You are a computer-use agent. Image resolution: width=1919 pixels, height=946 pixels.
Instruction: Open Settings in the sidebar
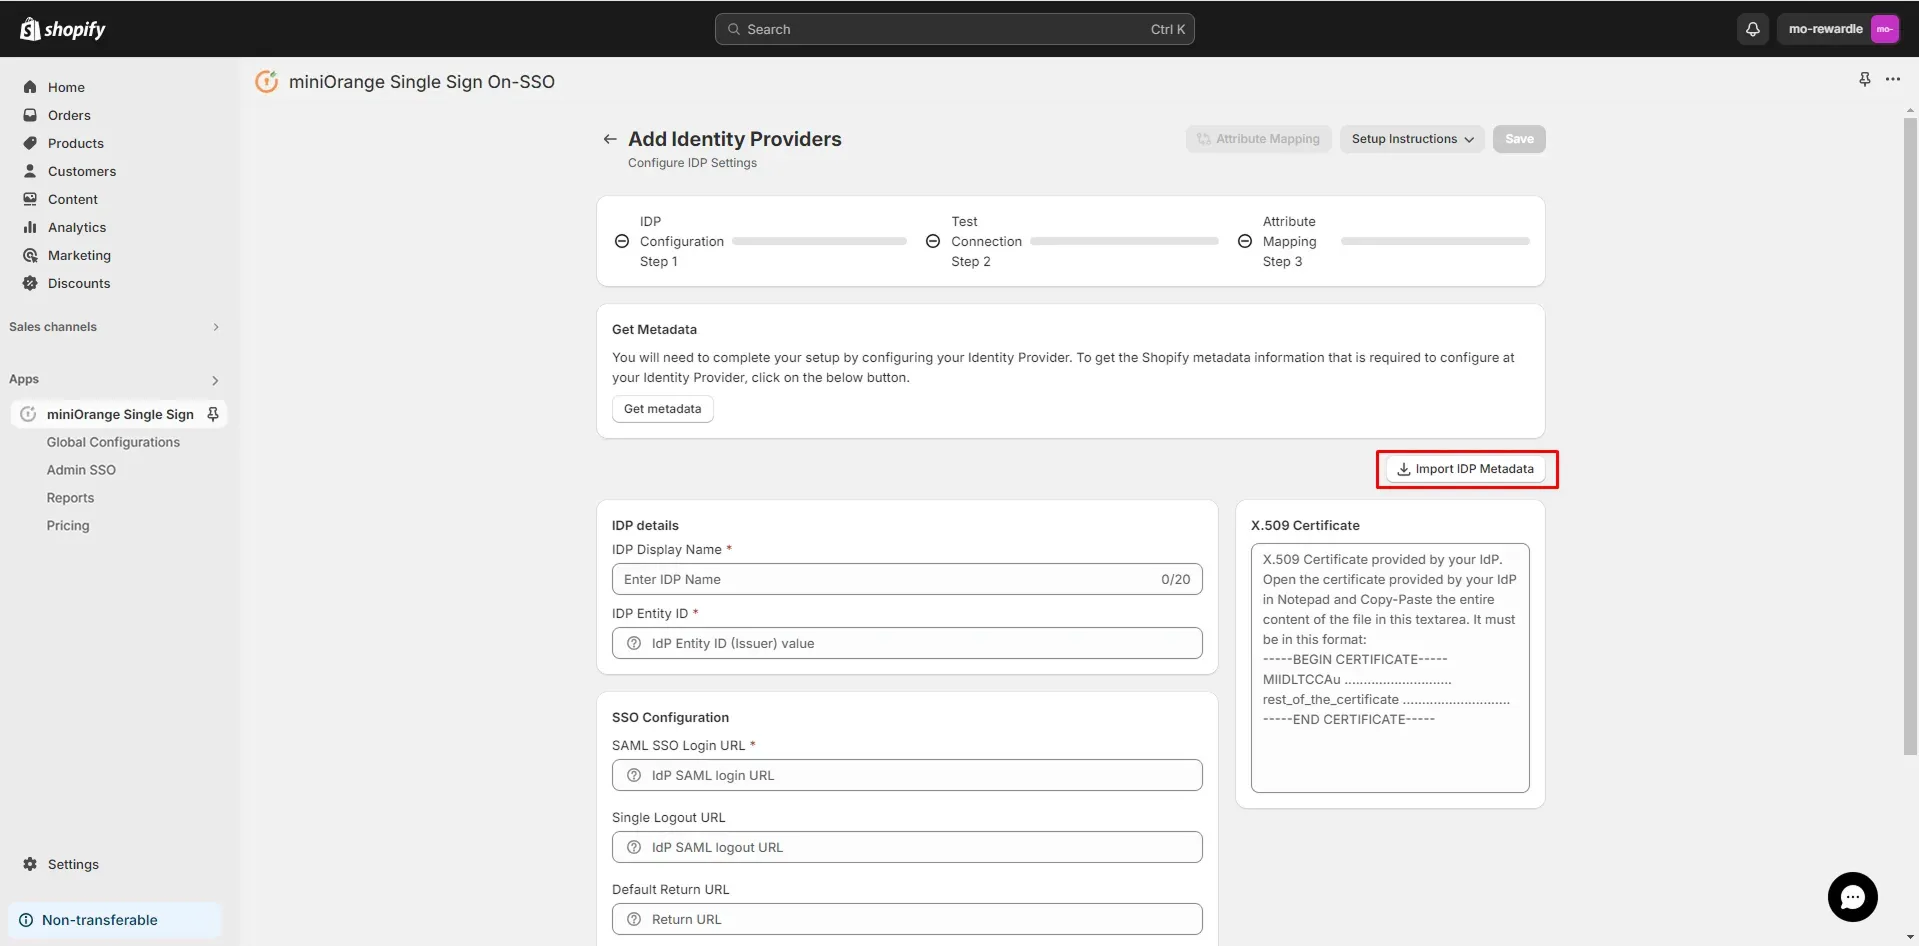pyautogui.click(x=73, y=864)
